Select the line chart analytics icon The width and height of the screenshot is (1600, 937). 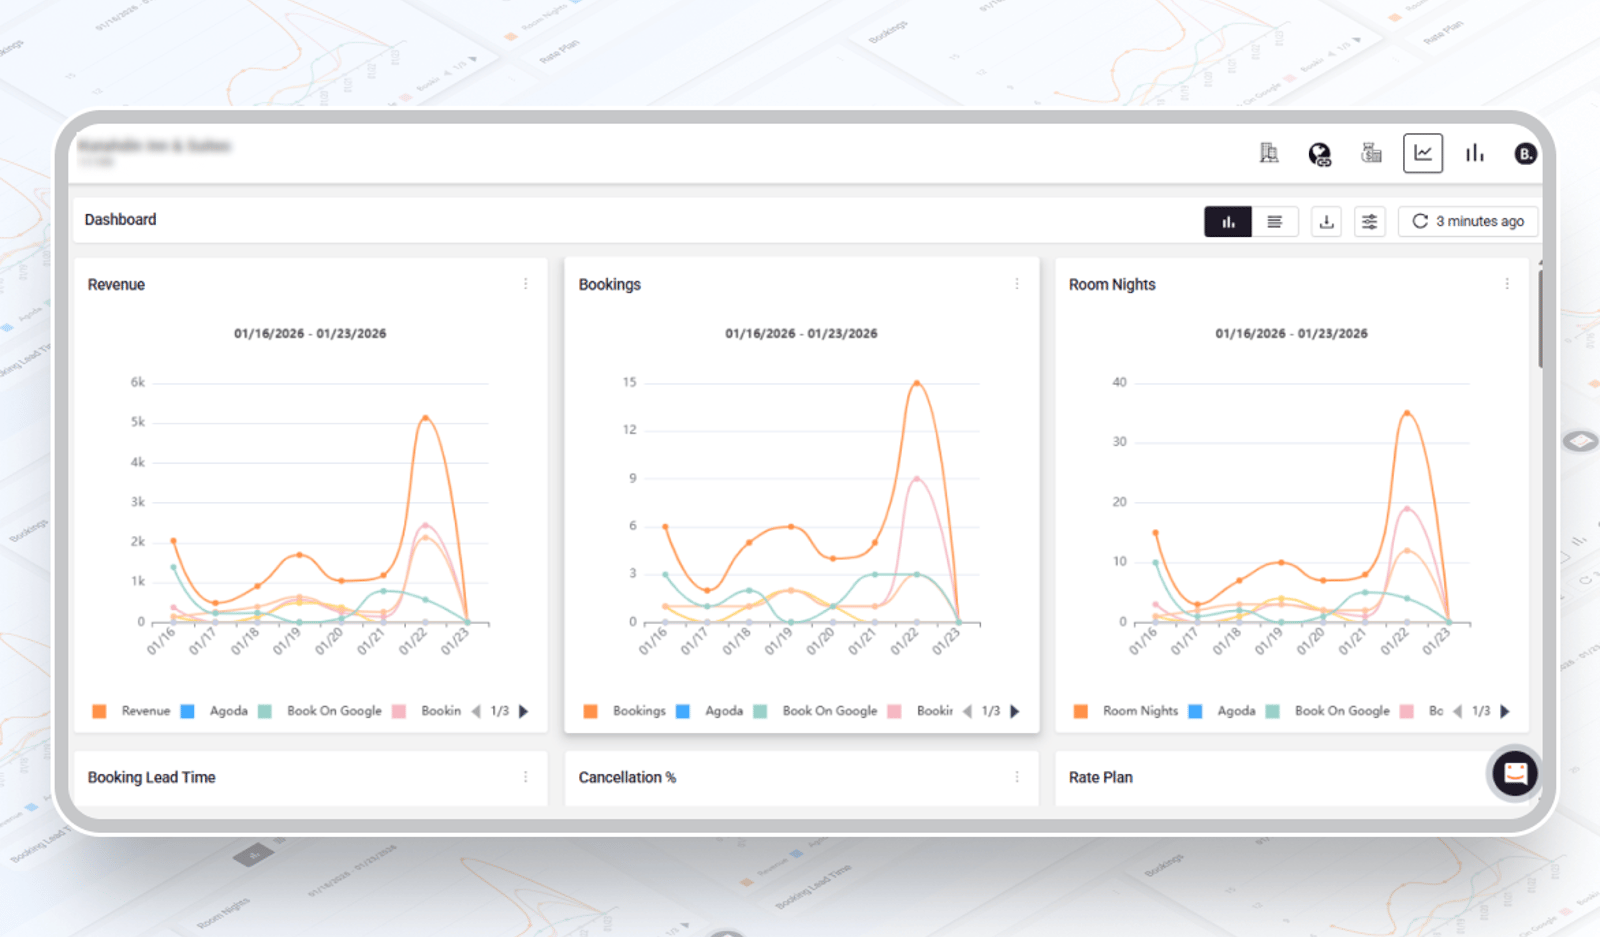pyautogui.click(x=1423, y=153)
